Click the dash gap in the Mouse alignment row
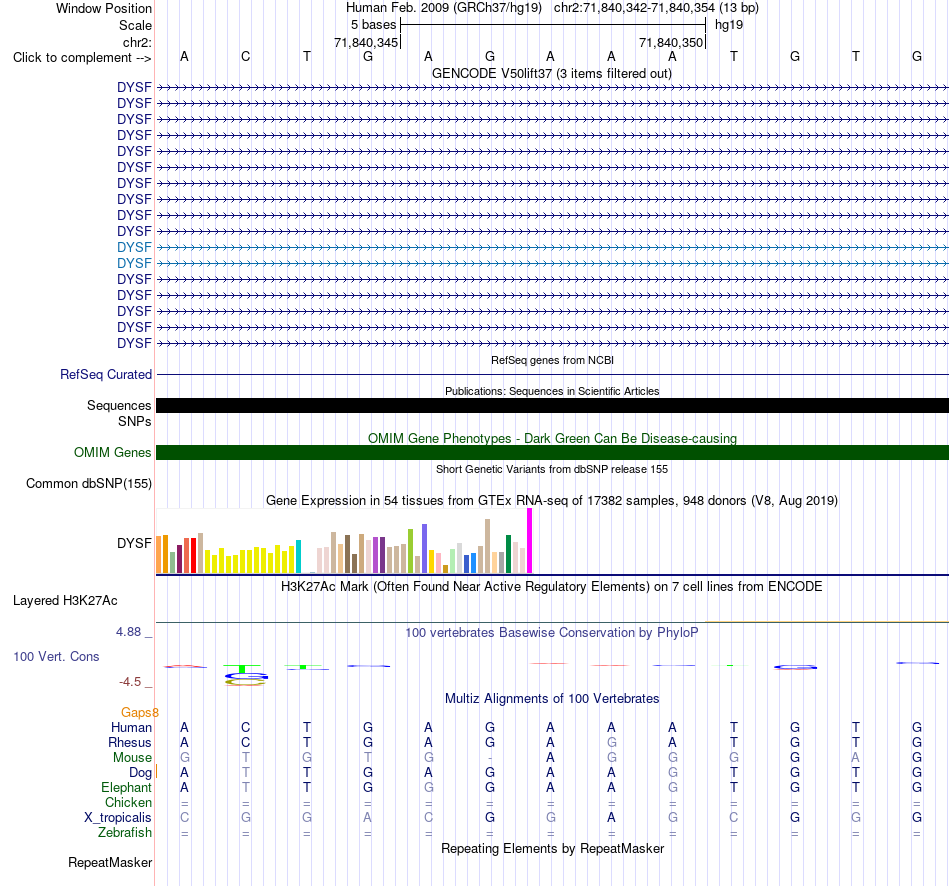 [x=490, y=758]
